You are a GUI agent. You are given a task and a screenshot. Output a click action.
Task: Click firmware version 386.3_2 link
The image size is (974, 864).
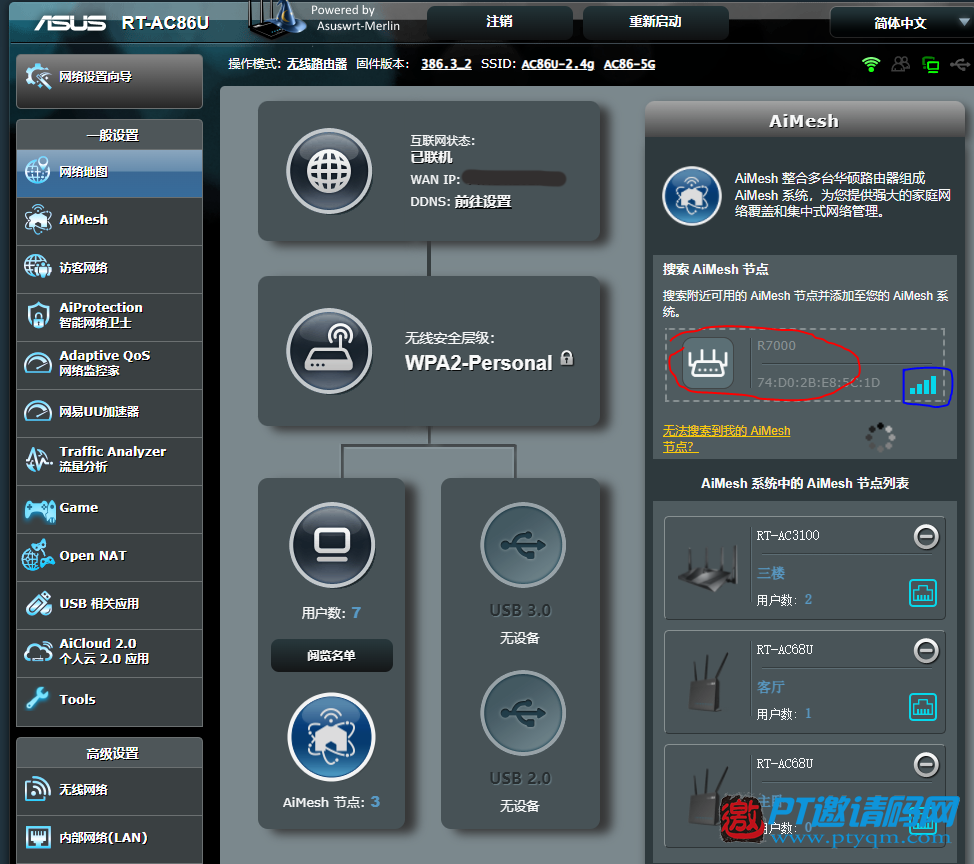tap(446, 64)
